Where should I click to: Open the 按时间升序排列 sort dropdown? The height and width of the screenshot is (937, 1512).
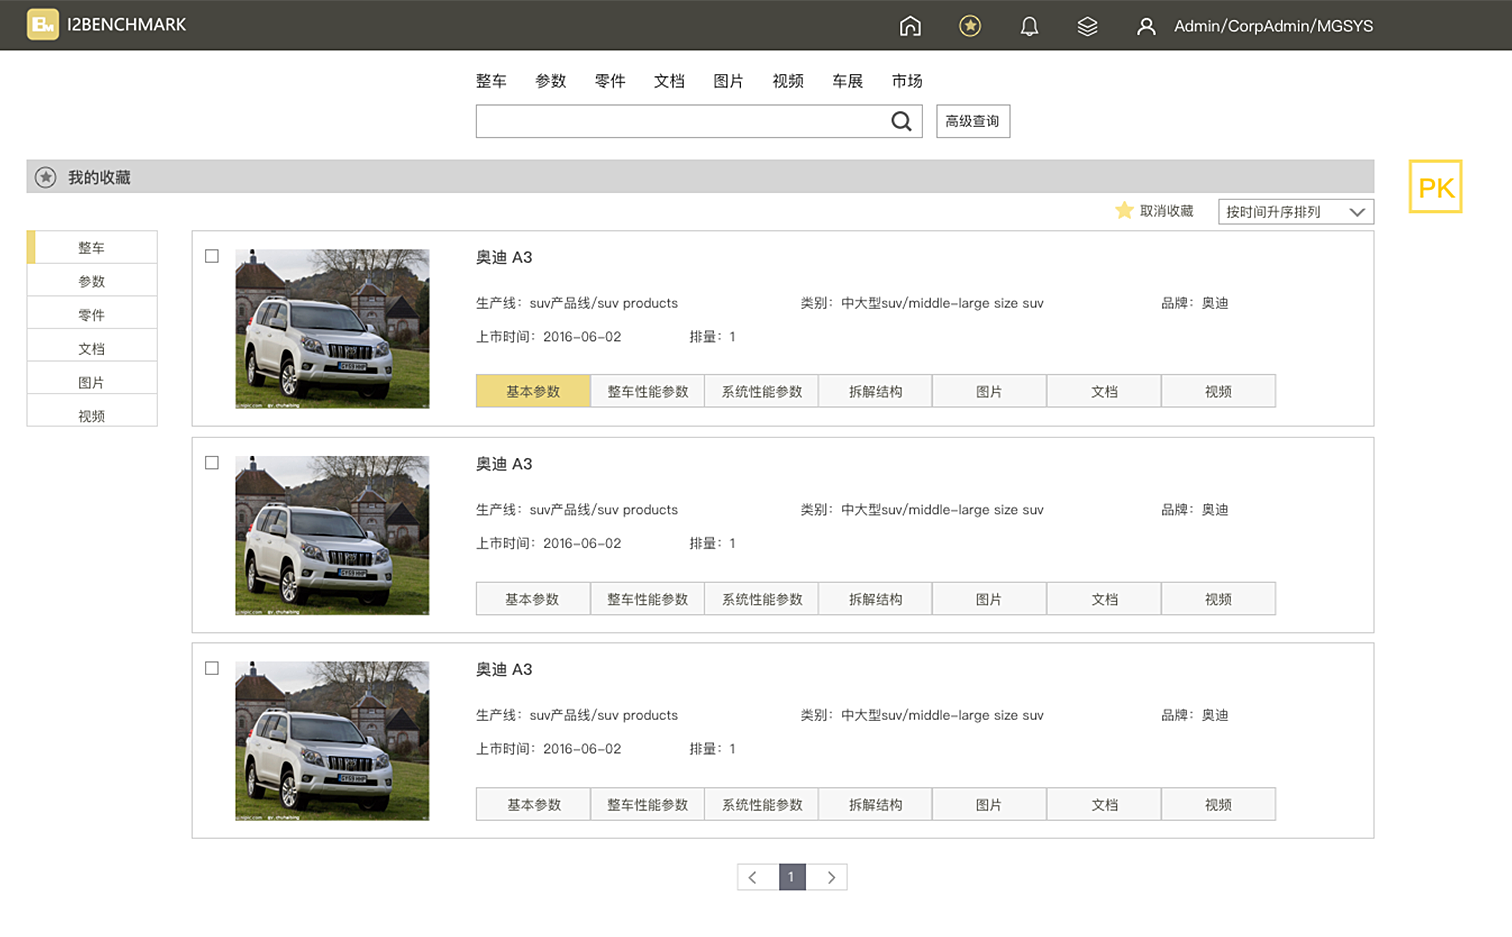tap(1296, 212)
